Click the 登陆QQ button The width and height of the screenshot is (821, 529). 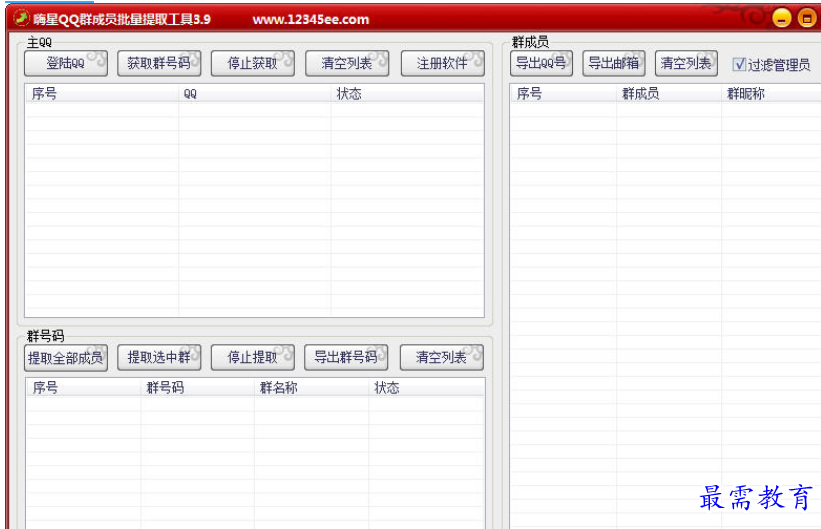coord(66,63)
